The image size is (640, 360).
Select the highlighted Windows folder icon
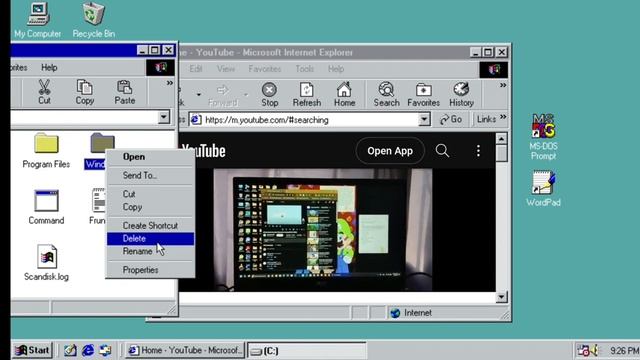(x=102, y=143)
